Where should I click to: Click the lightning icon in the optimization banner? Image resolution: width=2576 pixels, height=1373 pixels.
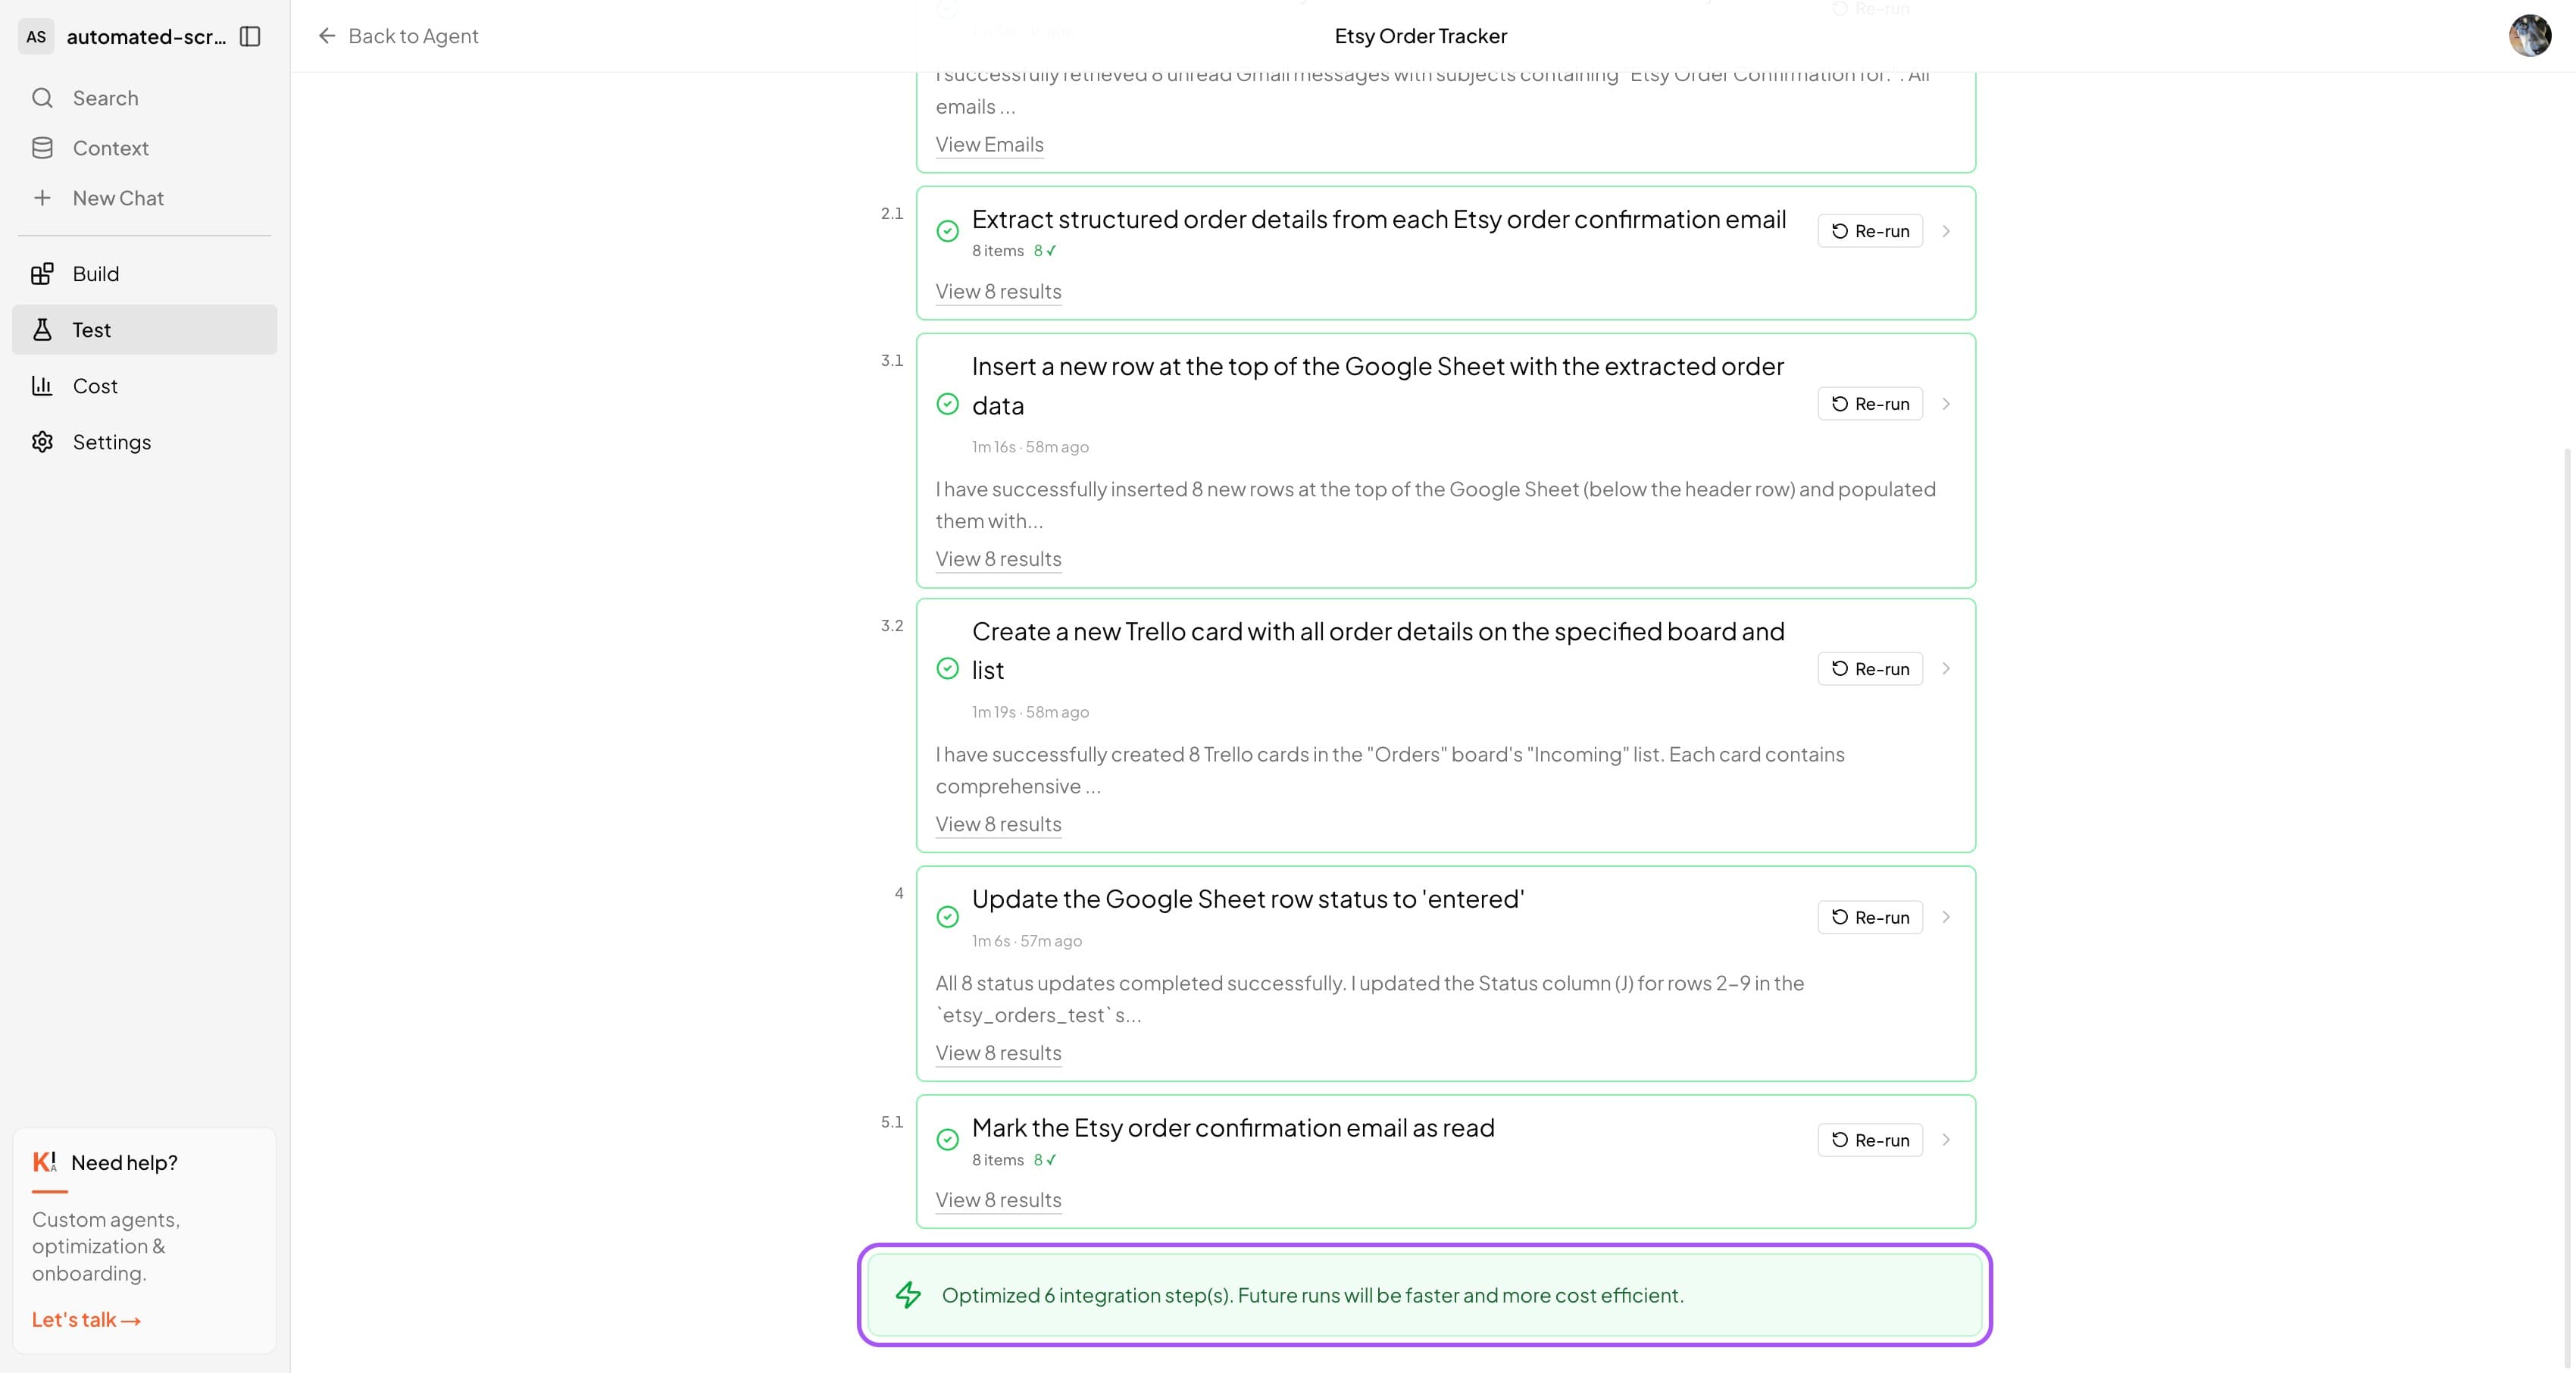click(x=909, y=1295)
